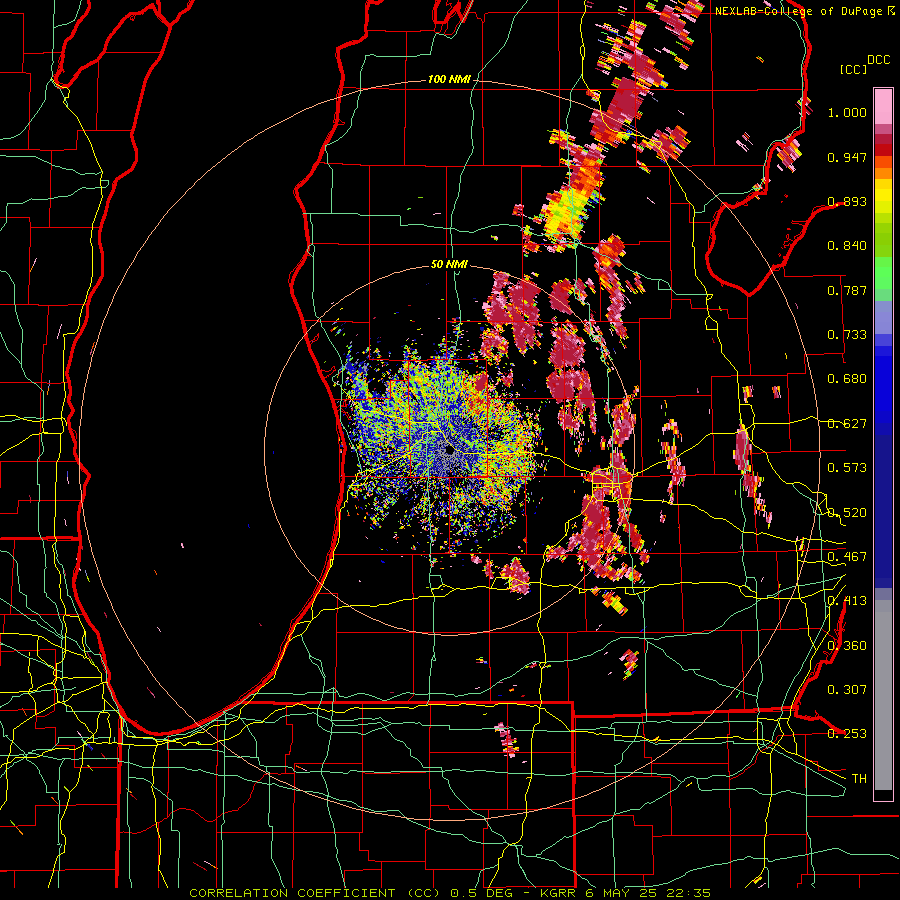Click the KGRR radar site center dot
The width and height of the screenshot is (900, 900).
[449, 451]
